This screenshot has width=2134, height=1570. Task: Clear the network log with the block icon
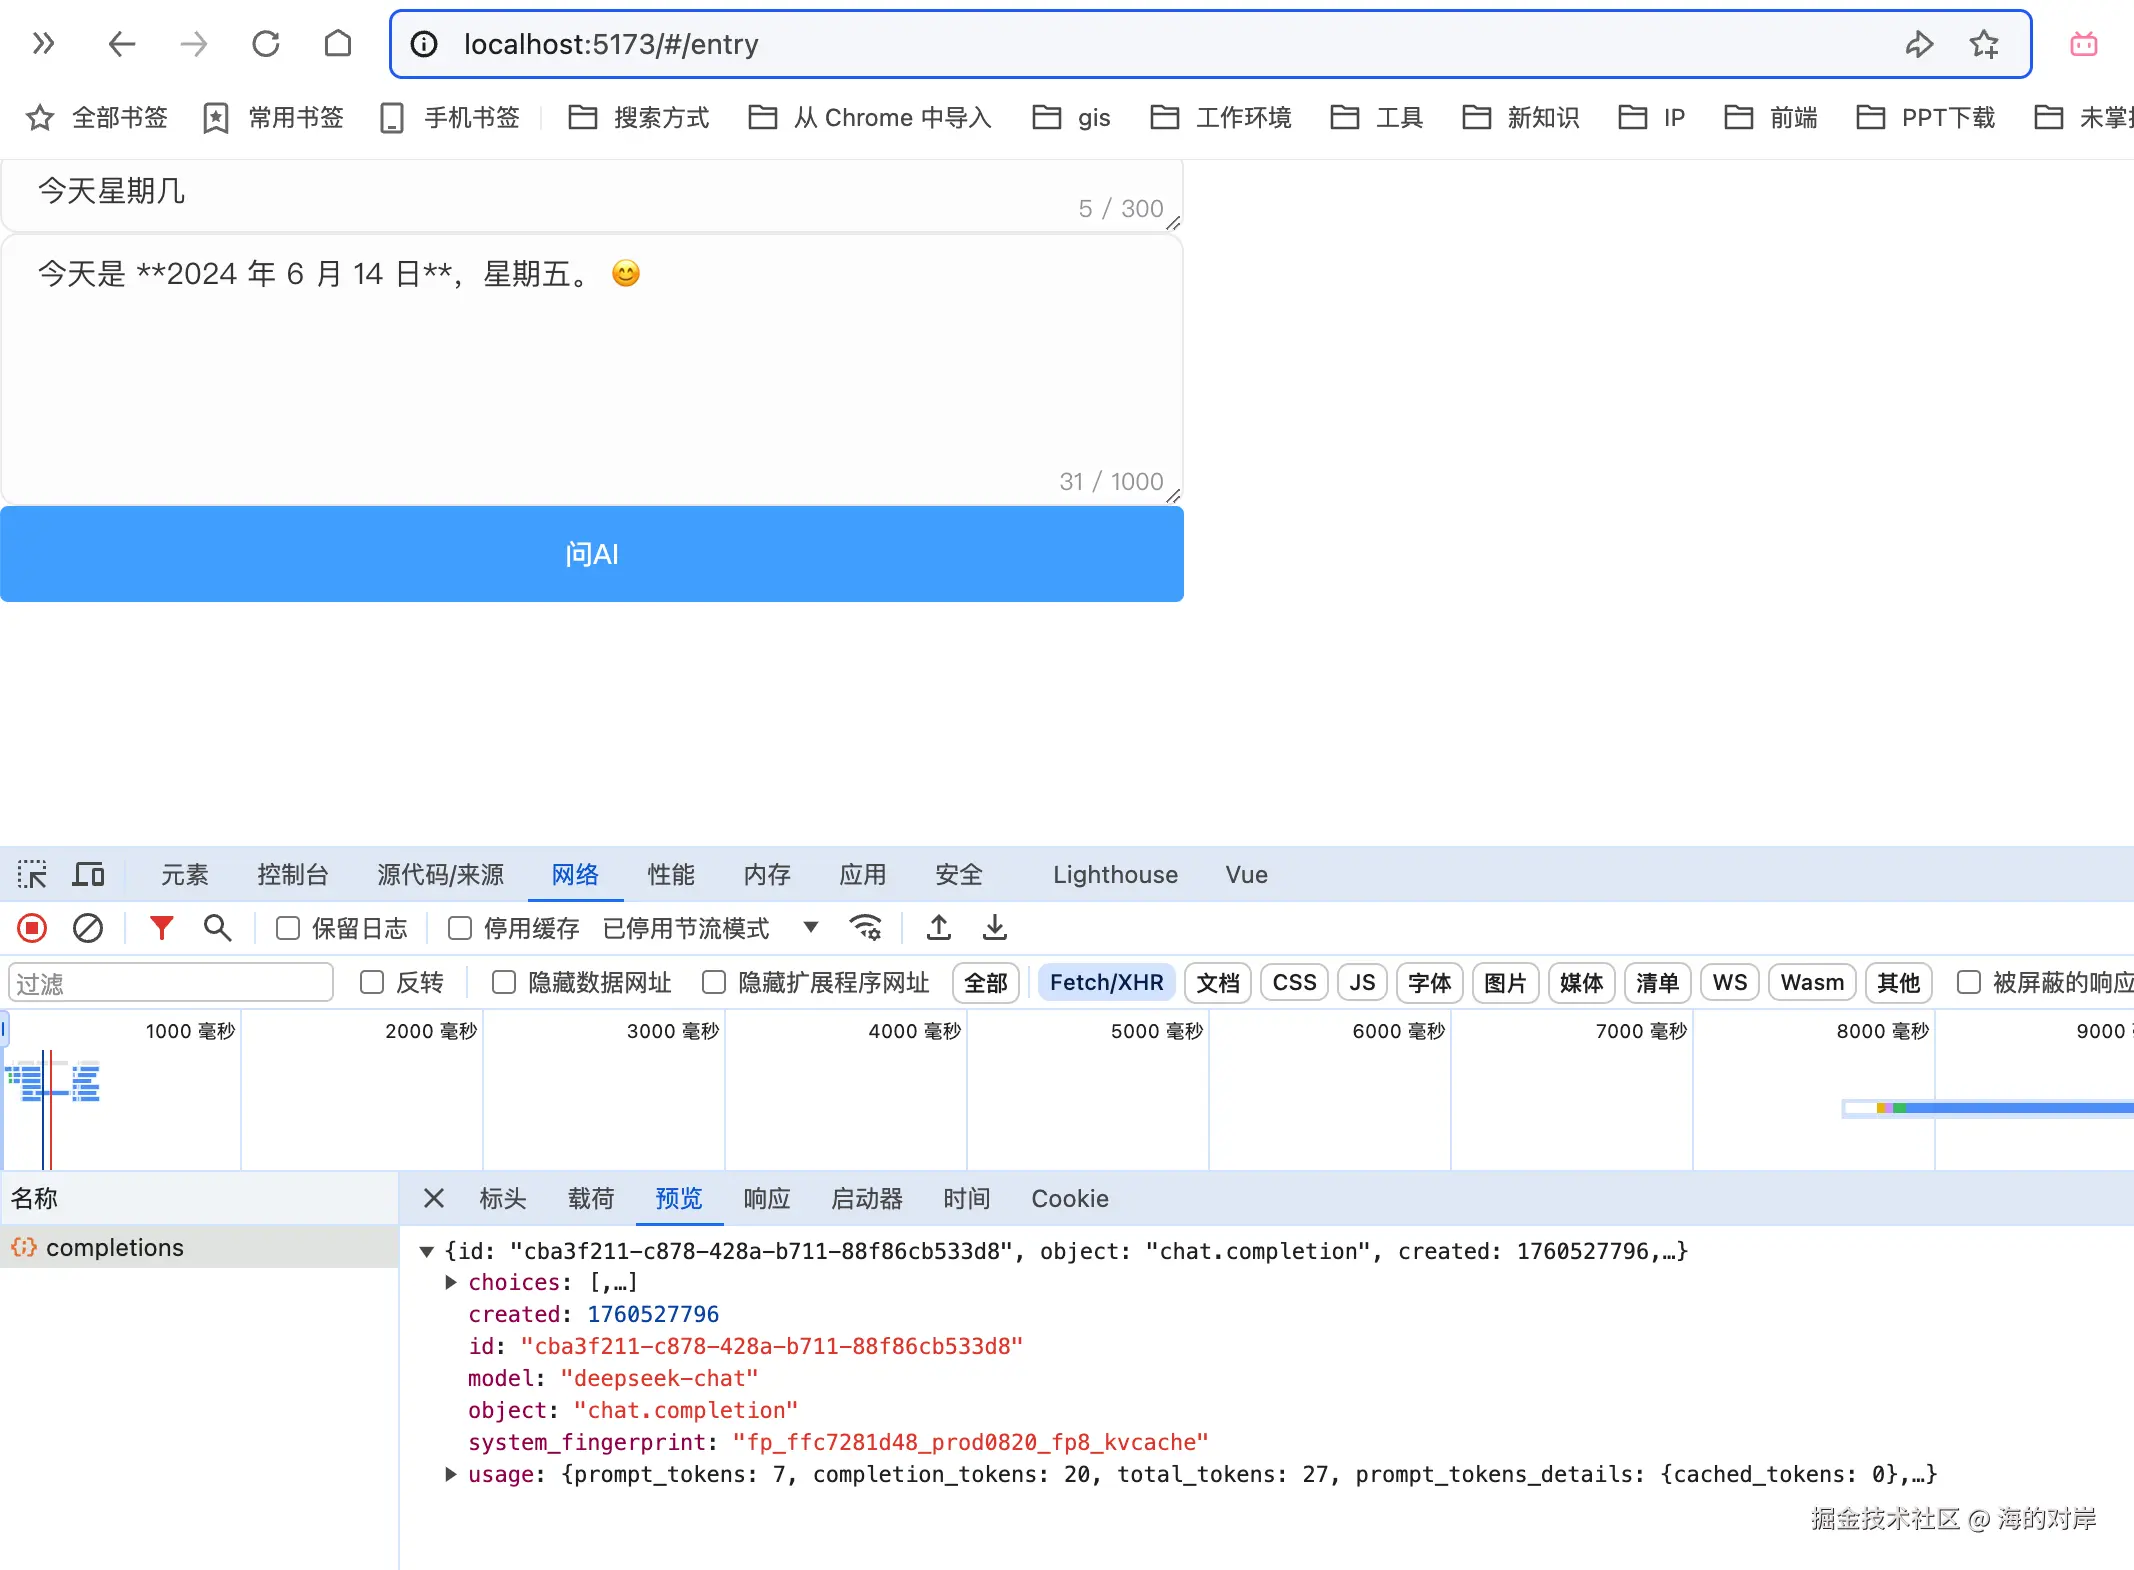pyautogui.click(x=88, y=929)
